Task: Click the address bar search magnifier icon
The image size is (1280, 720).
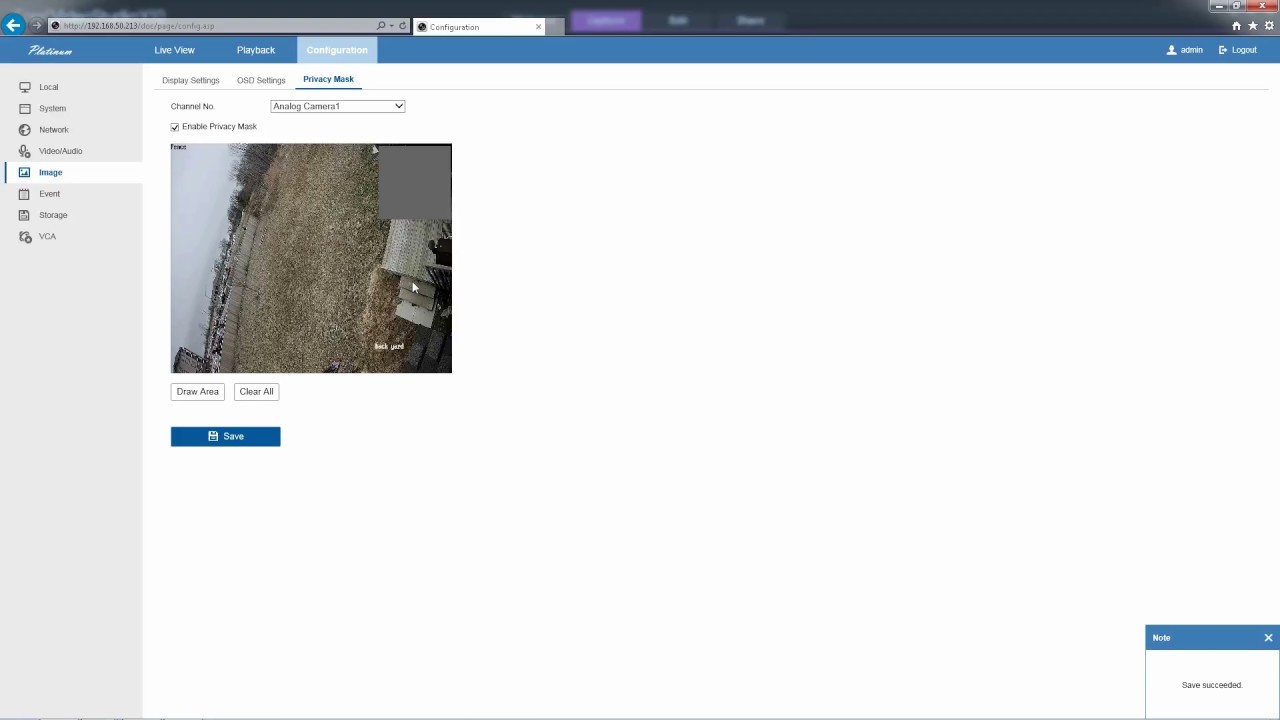Action: (x=381, y=26)
